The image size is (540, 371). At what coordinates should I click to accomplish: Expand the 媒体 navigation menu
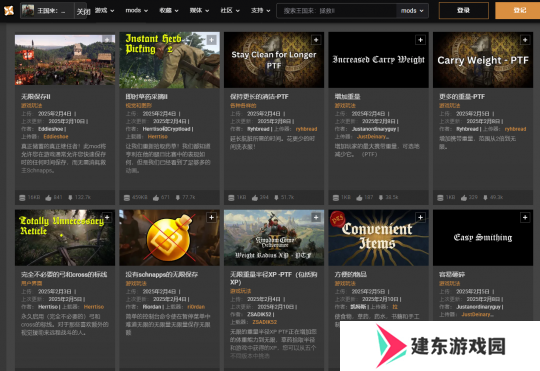pyautogui.click(x=199, y=11)
